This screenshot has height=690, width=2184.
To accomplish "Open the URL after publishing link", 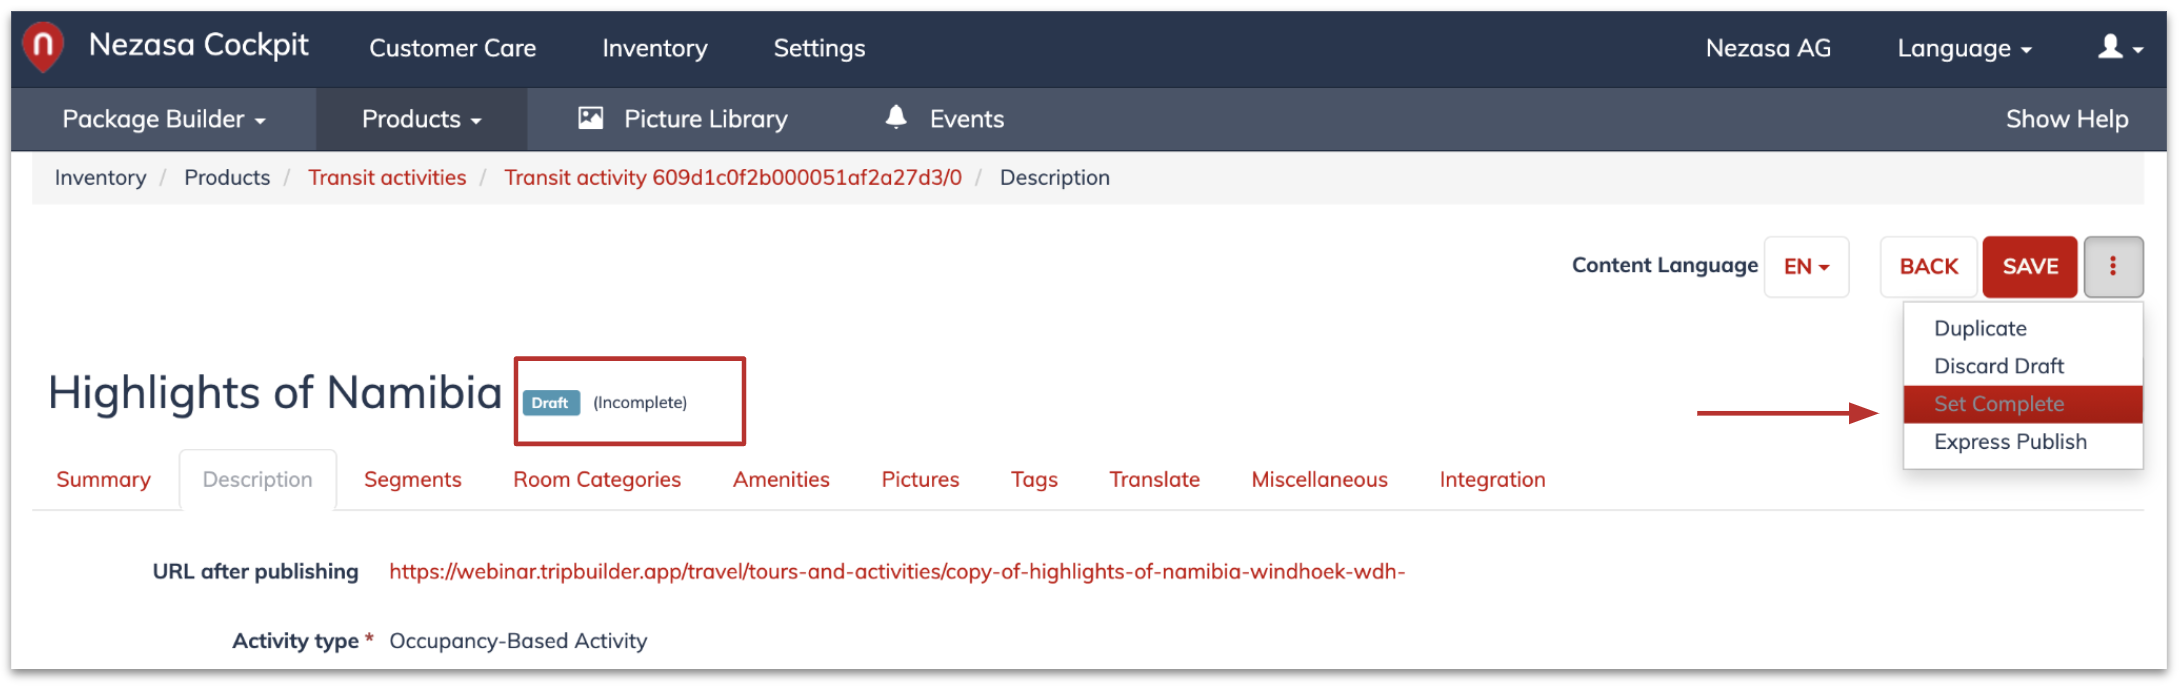I will point(897,572).
